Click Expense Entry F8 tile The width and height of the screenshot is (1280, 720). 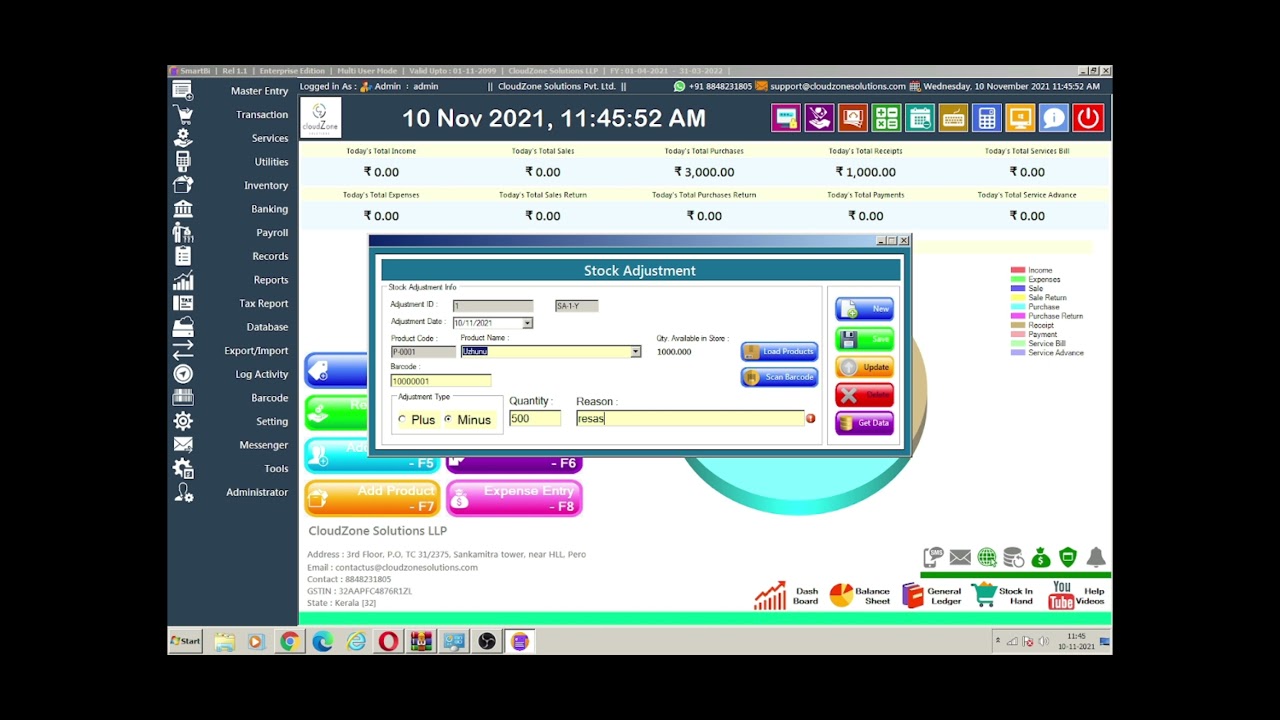pos(514,498)
